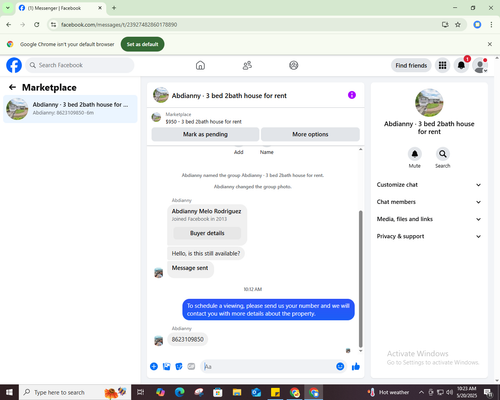Viewport: 500px width, 400px height.
Task: Launch Microsoft Edge from taskbar
Action: pos(179,392)
